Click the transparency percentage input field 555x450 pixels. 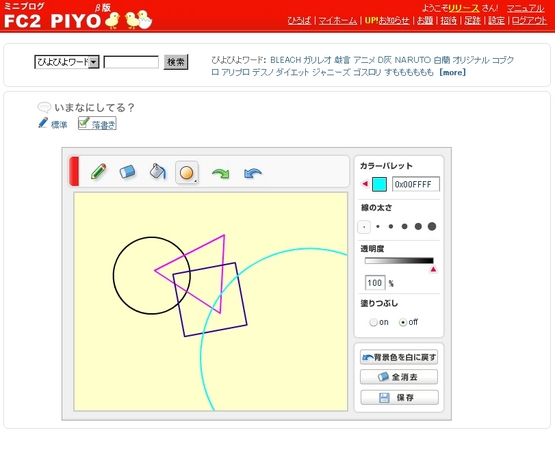[375, 283]
